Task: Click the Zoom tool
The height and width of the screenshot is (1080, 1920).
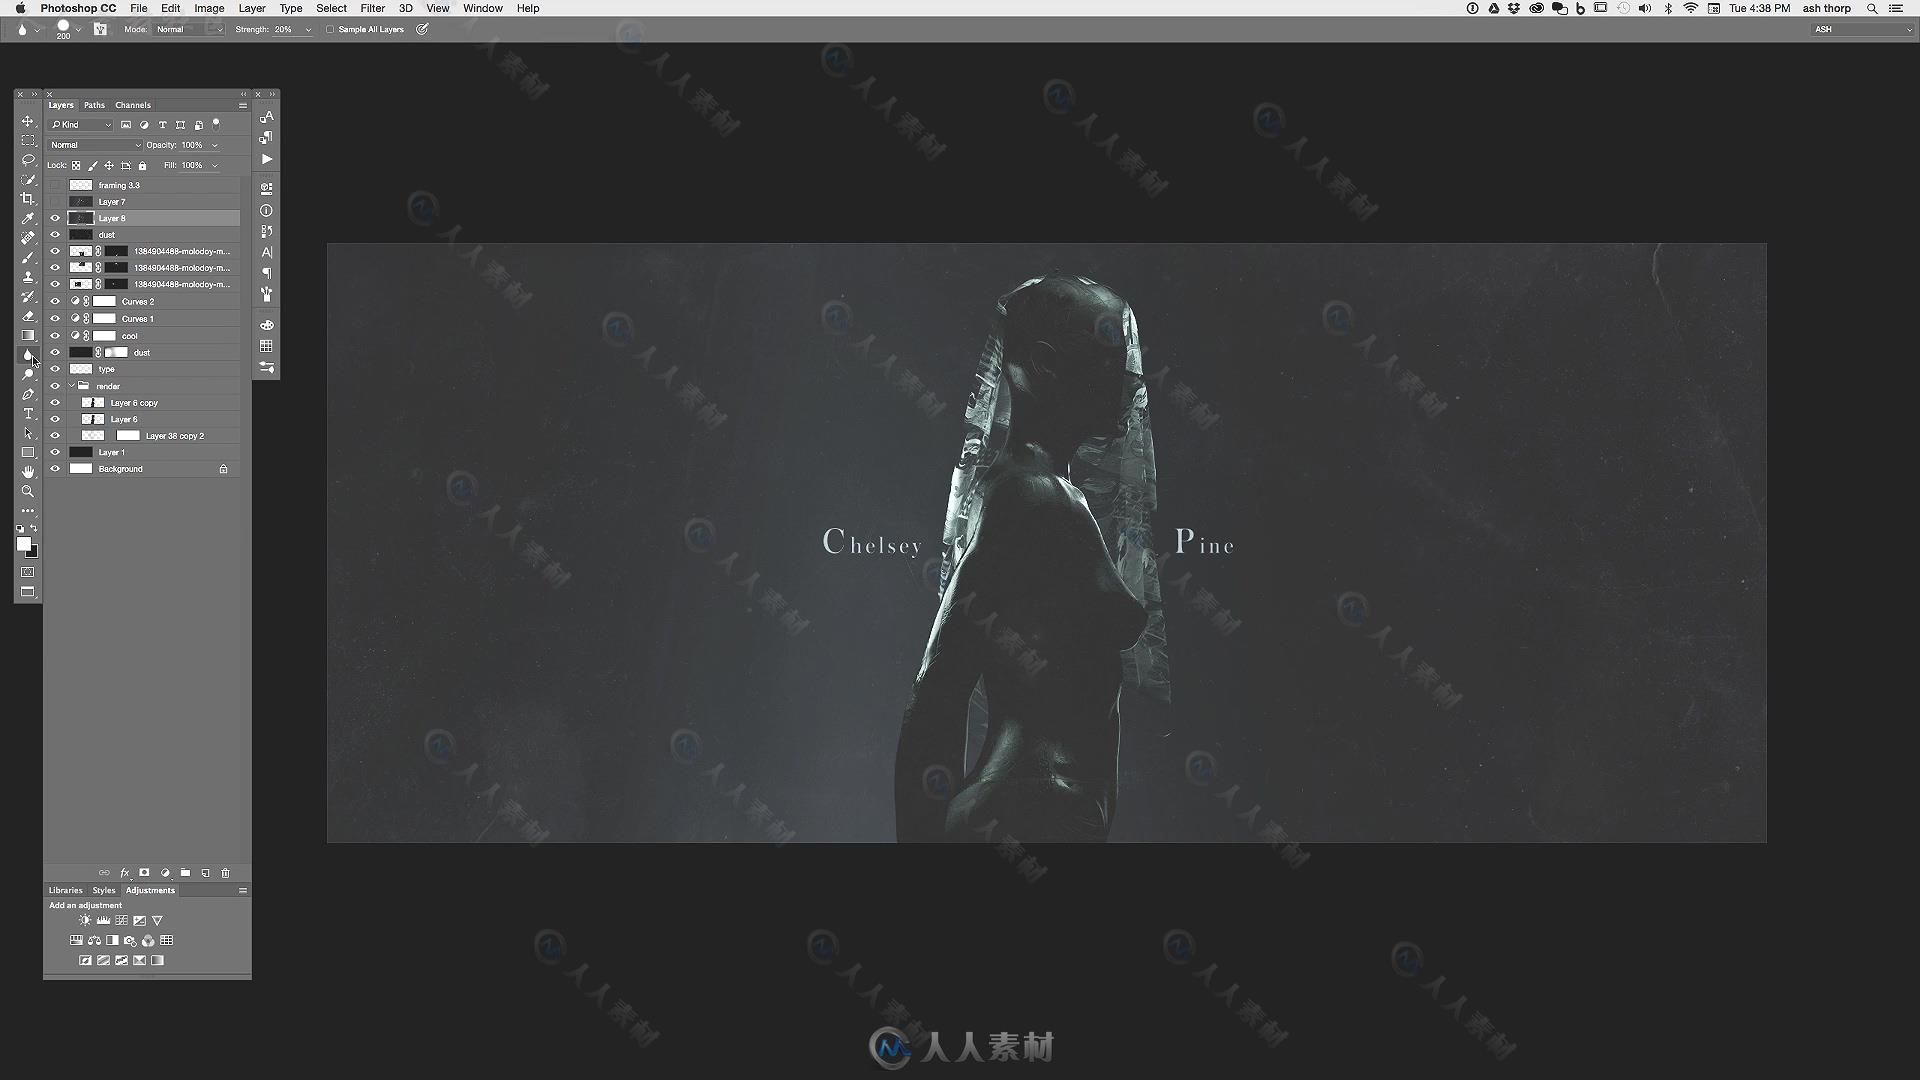Action: coord(28,491)
